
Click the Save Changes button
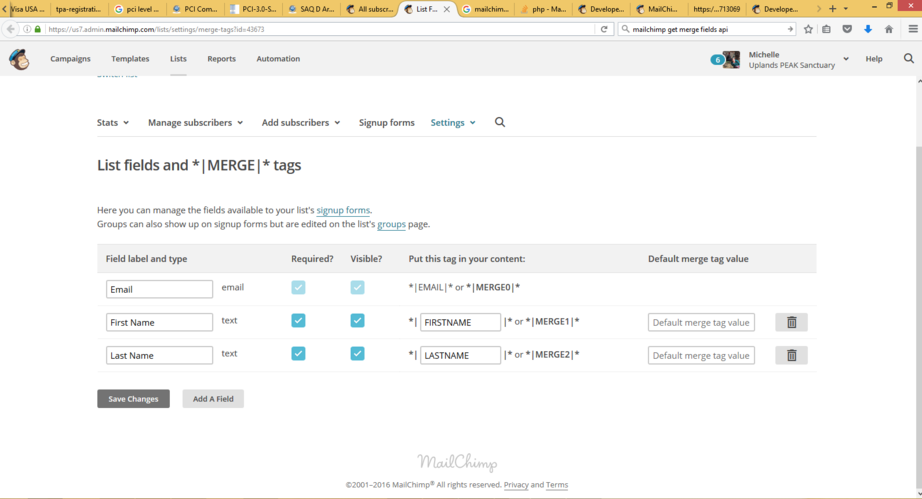[x=133, y=398]
